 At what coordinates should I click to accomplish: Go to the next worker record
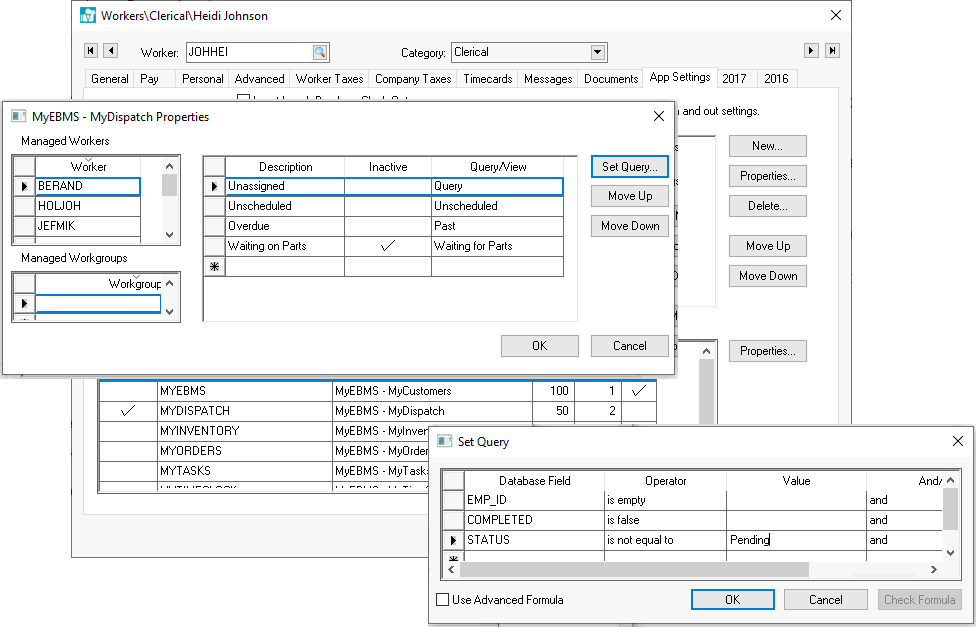coord(812,51)
